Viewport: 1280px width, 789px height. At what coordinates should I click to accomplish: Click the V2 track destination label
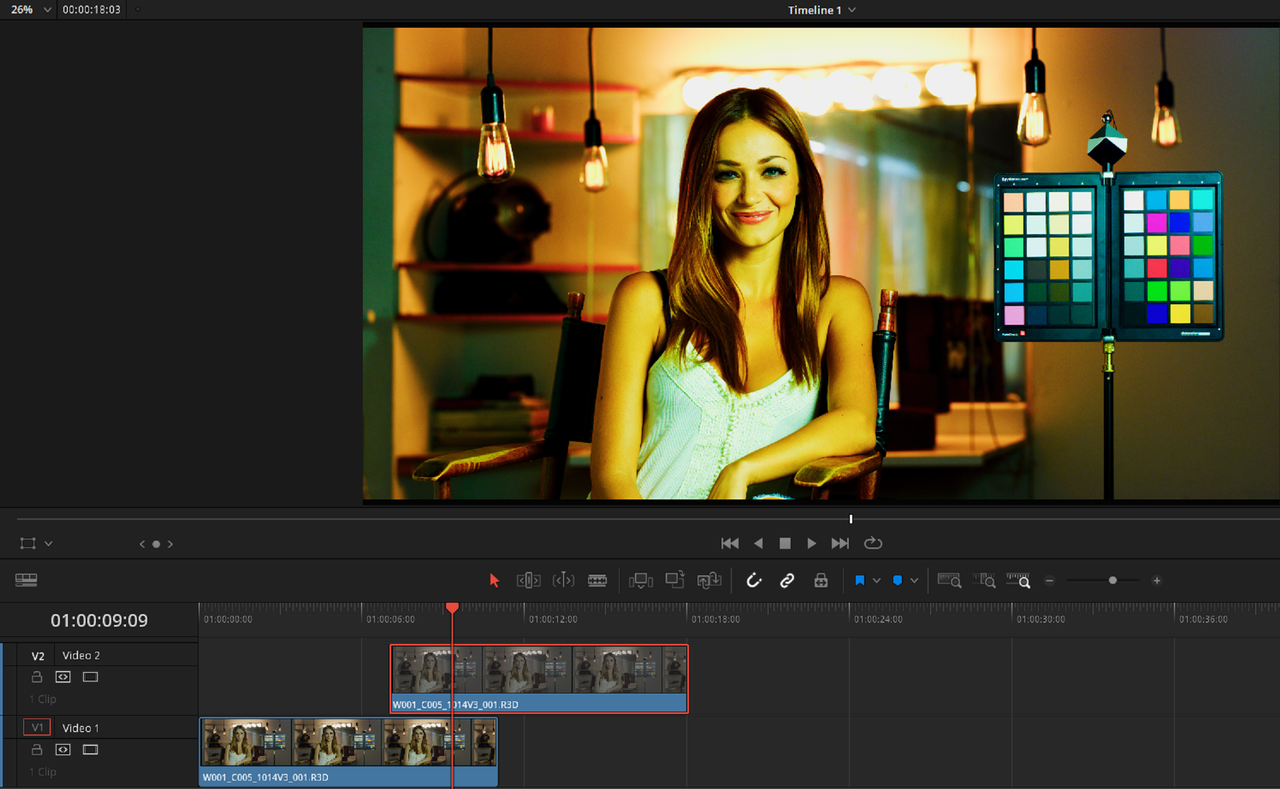[38, 656]
